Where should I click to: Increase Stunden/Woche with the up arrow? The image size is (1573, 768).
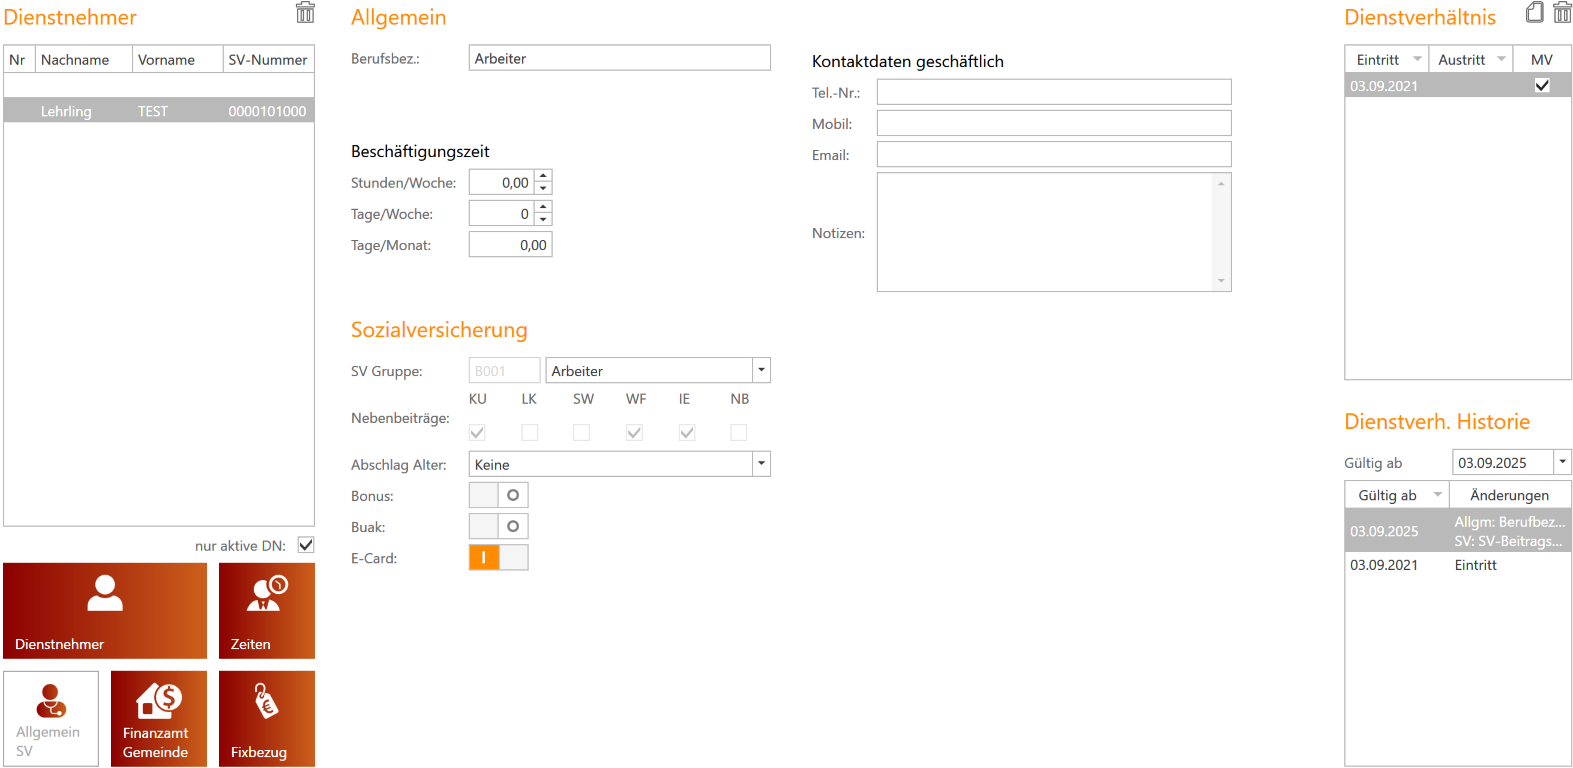click(543, 176)
